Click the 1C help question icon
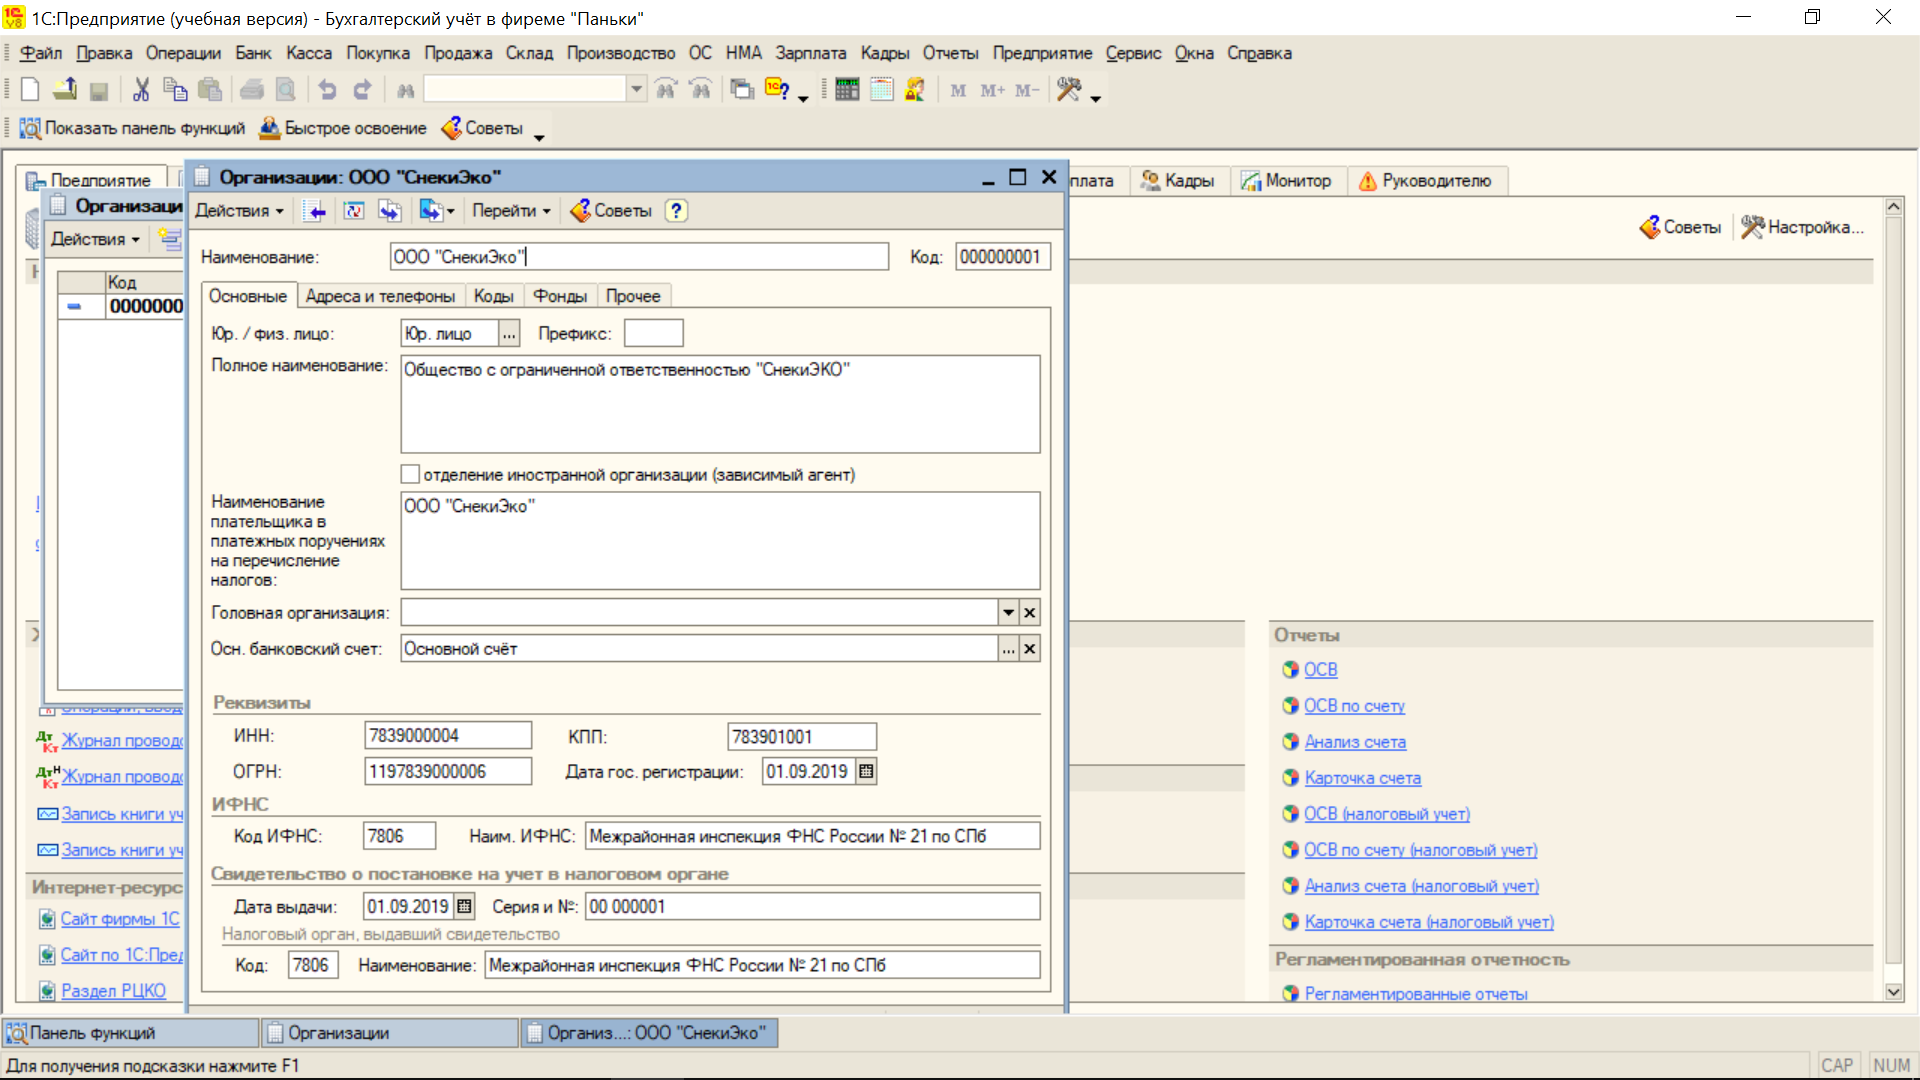 coord(777,90)
